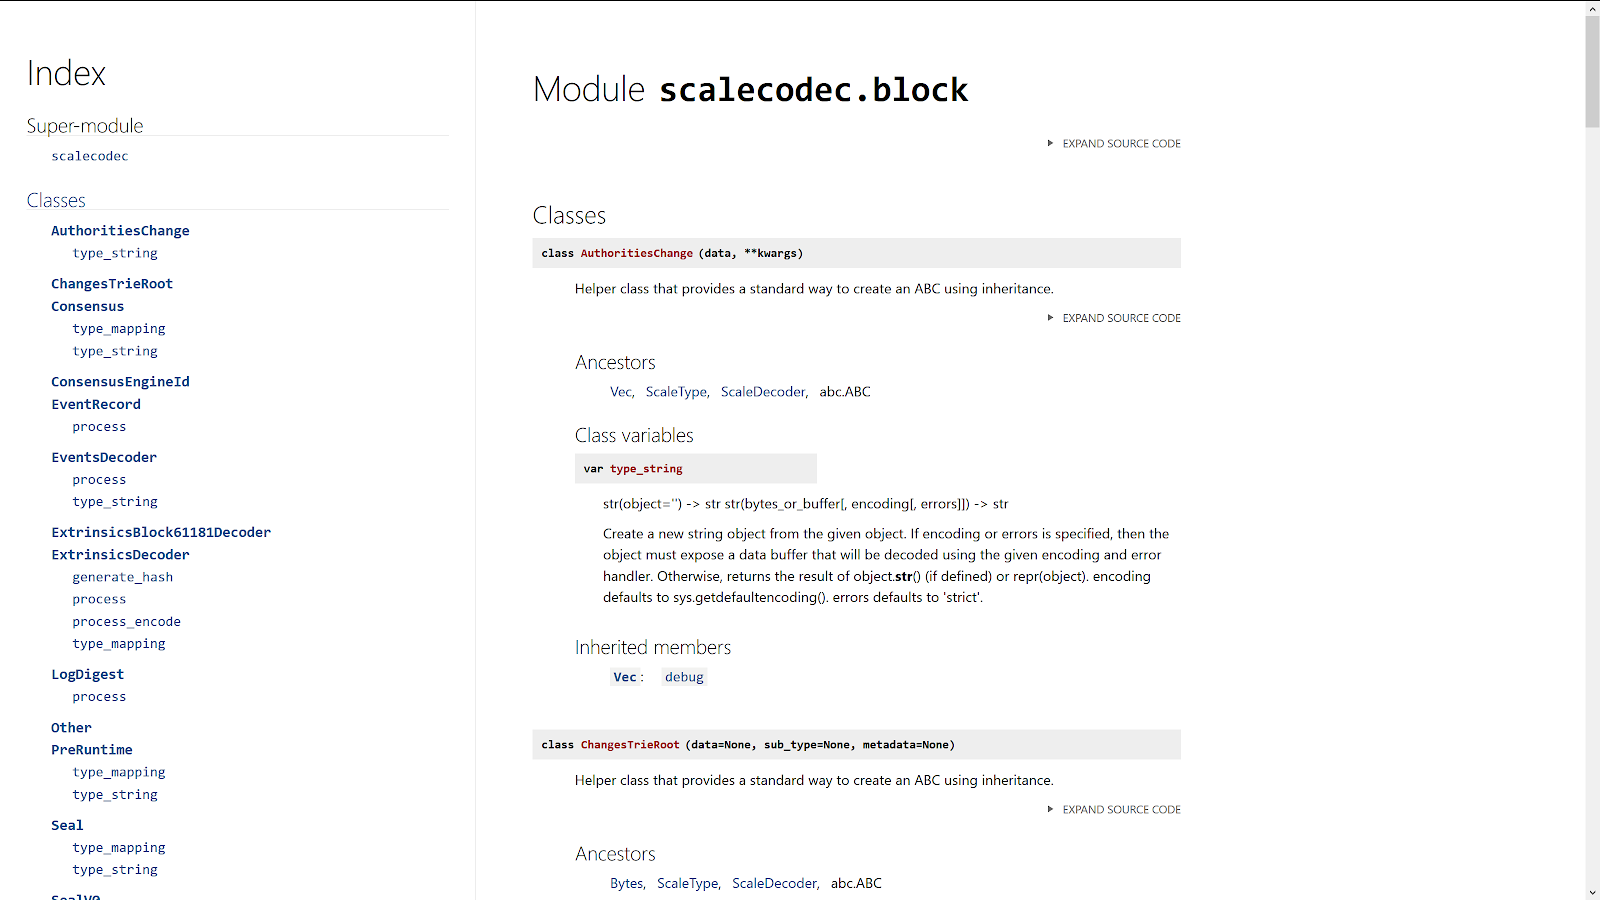The image size is (1600, 900).
Task: Navigate to generate_hash under ExtrinsicsDecoder
Action: 122,577
